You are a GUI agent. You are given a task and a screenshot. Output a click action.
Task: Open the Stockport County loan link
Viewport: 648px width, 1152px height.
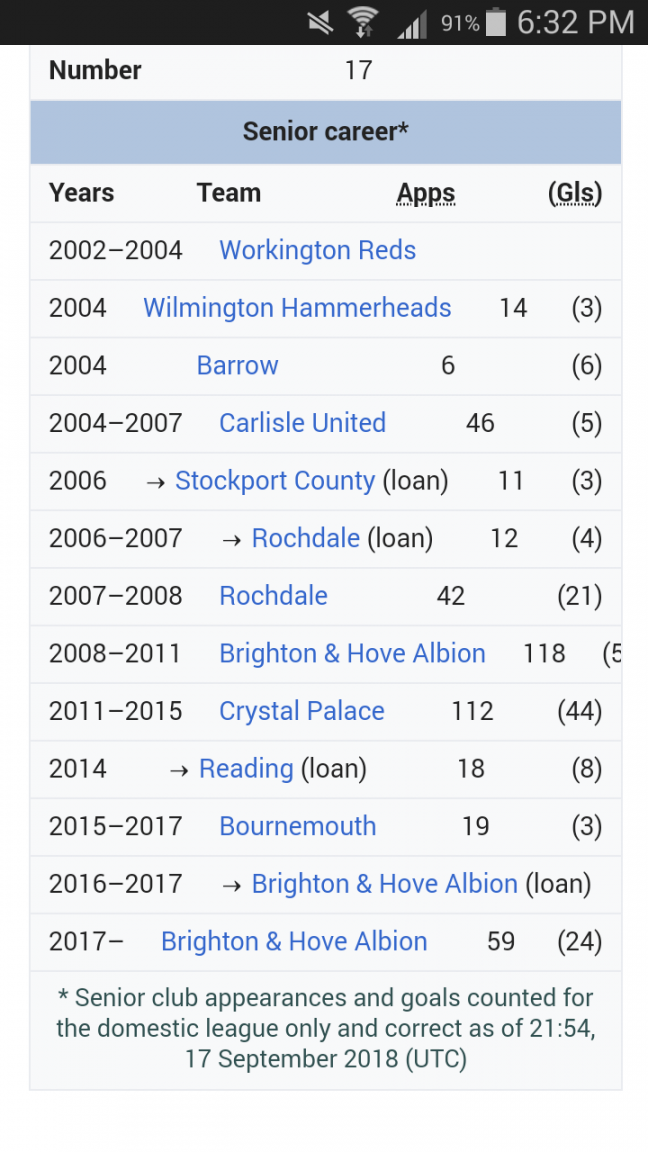pyautogui.click(x=275, y=481)
